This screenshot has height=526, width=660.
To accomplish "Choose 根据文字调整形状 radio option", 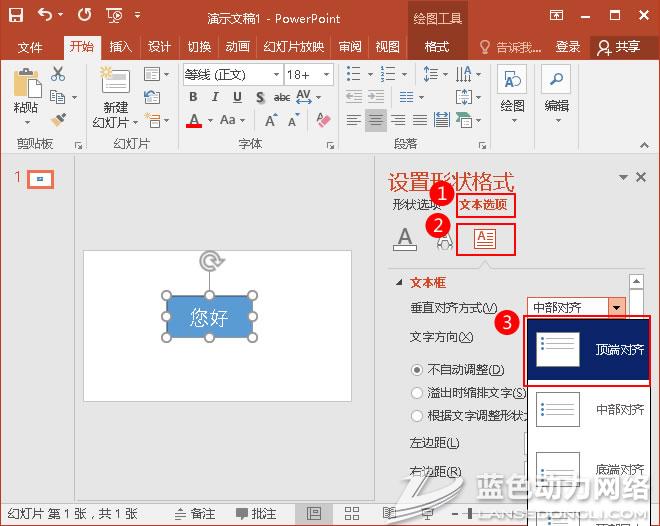I will 418,416.
